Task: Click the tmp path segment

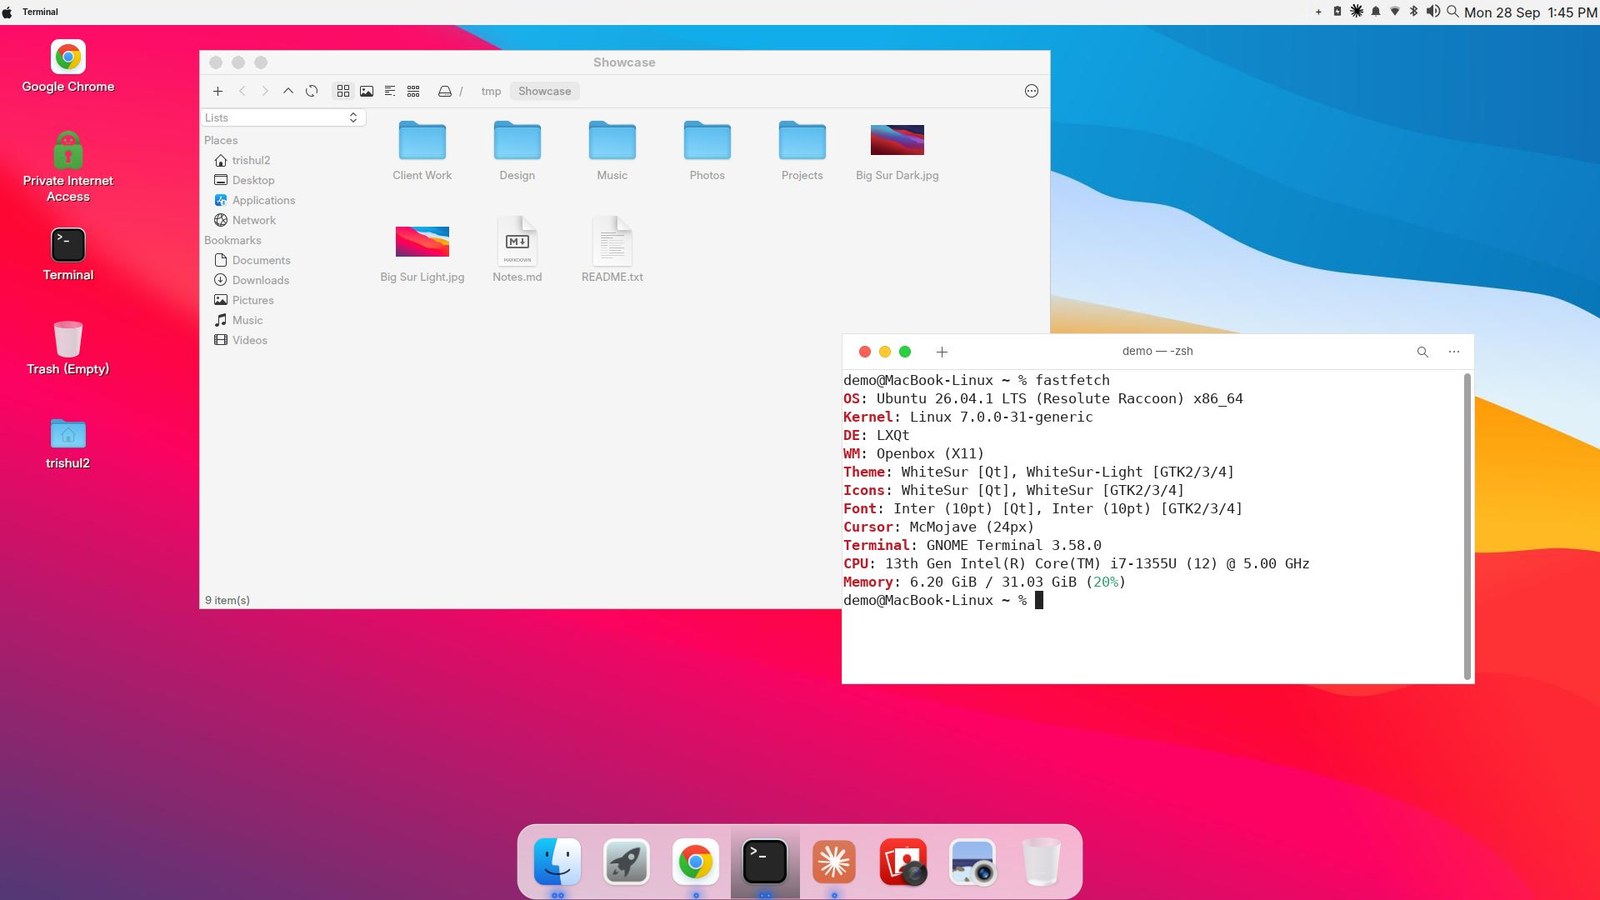Action: pos(491,91)
